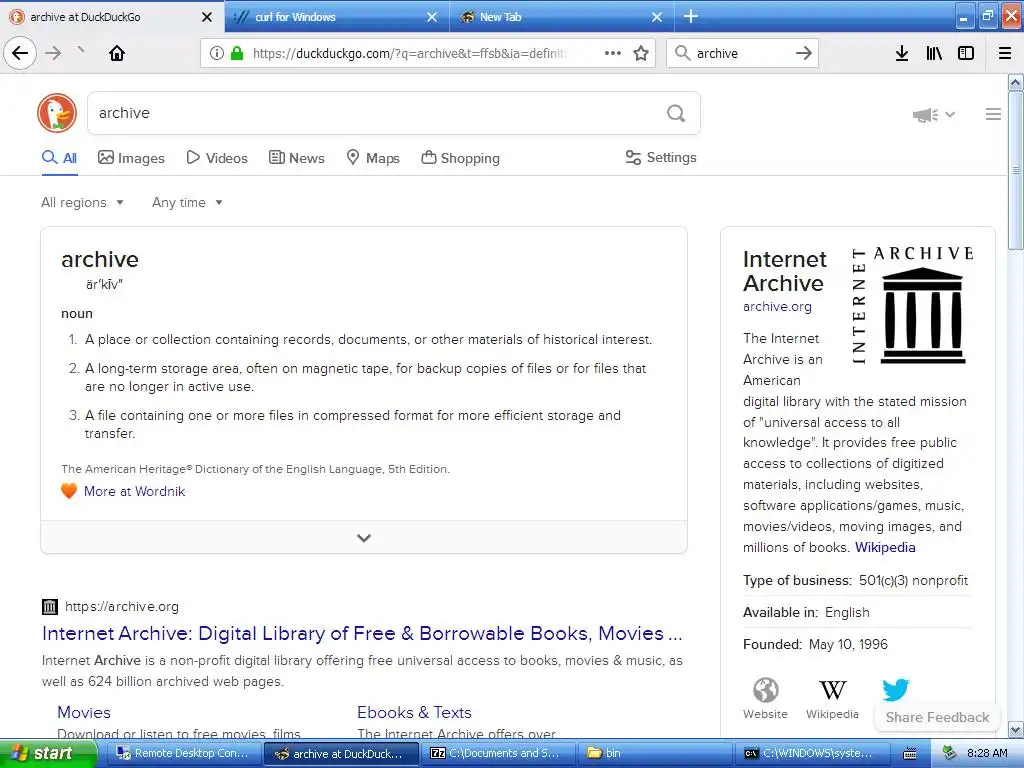Go back to the previous page
The image size is (1024, 768).
[20, 53]
